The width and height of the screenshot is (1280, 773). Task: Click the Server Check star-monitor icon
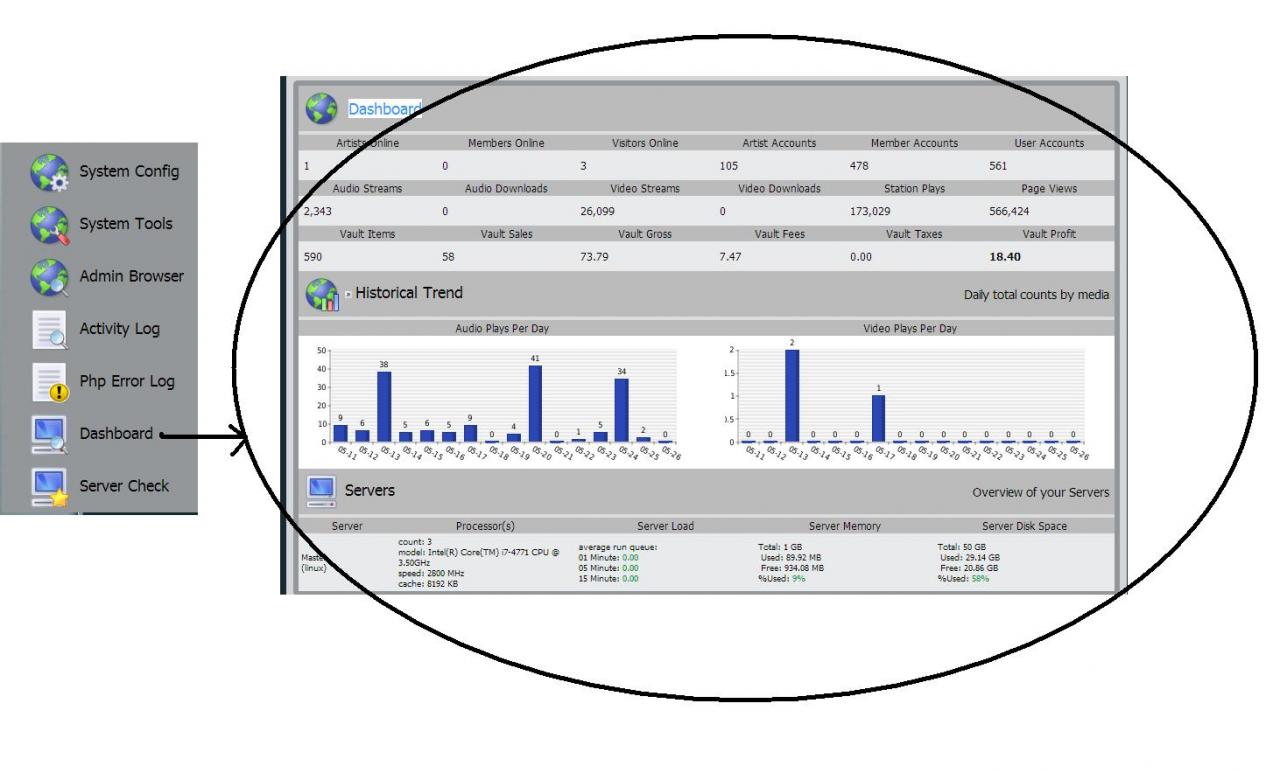coord(49,487)
